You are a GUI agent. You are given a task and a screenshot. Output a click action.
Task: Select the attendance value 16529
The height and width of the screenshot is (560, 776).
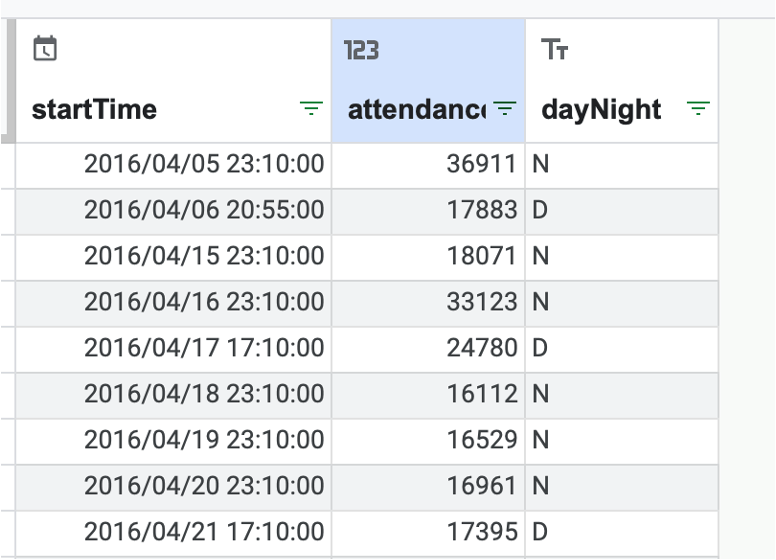tap(429, 442)
